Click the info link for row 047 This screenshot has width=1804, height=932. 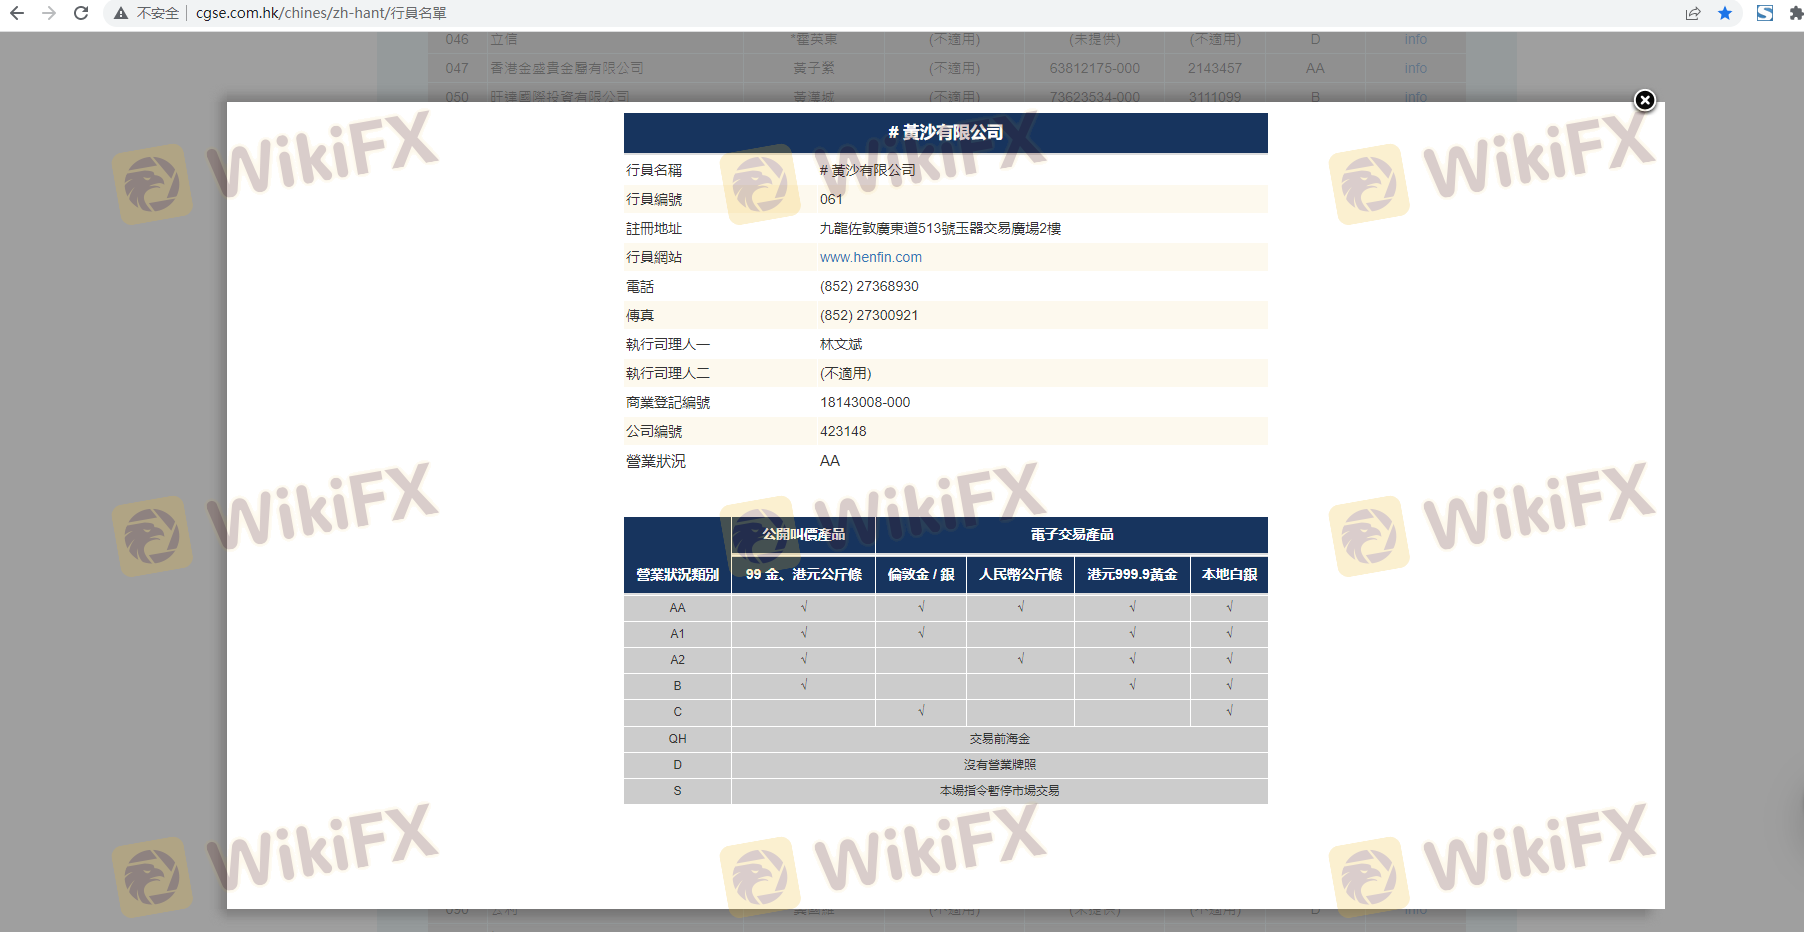pyautogui.click(x=1415, y=68)
